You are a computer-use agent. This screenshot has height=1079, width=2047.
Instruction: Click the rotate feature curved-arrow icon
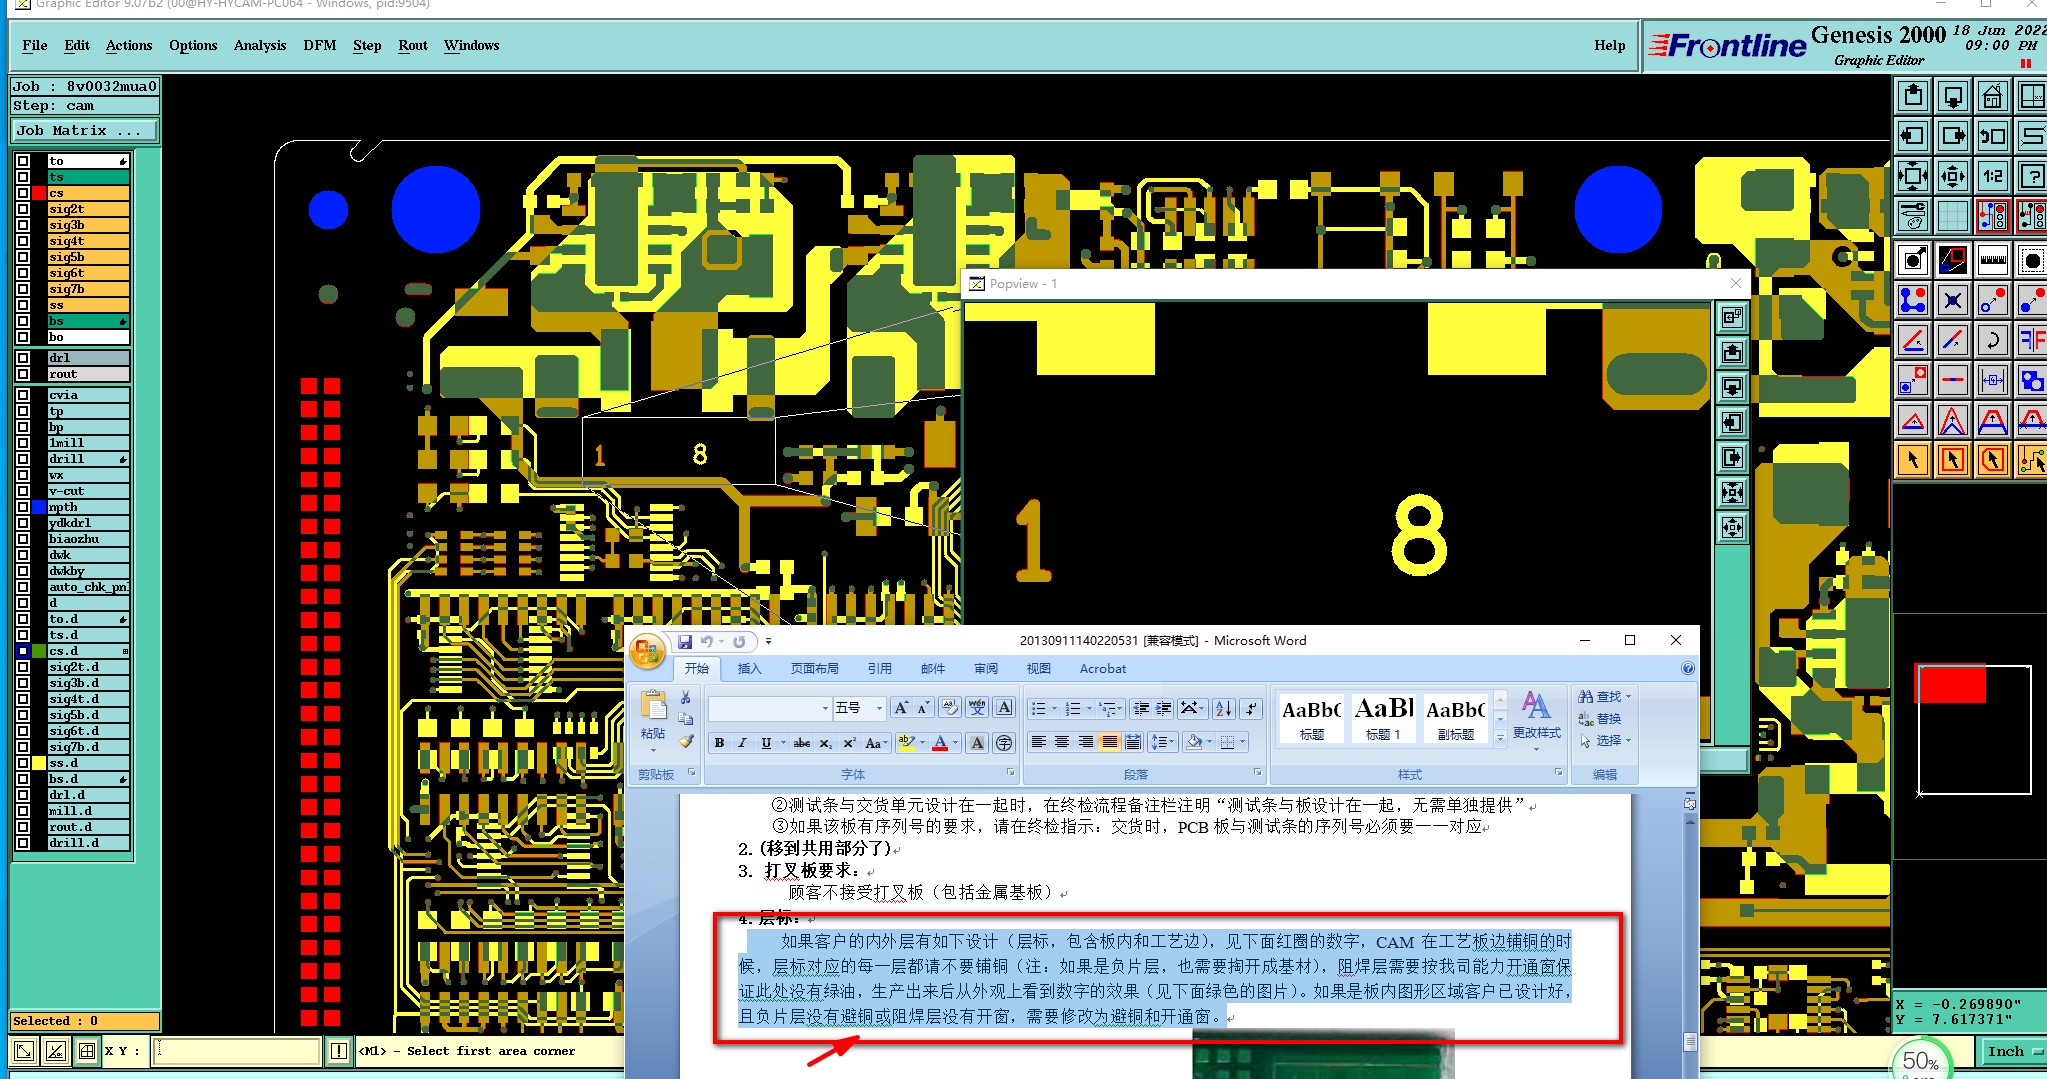(x=1992, y=340)
